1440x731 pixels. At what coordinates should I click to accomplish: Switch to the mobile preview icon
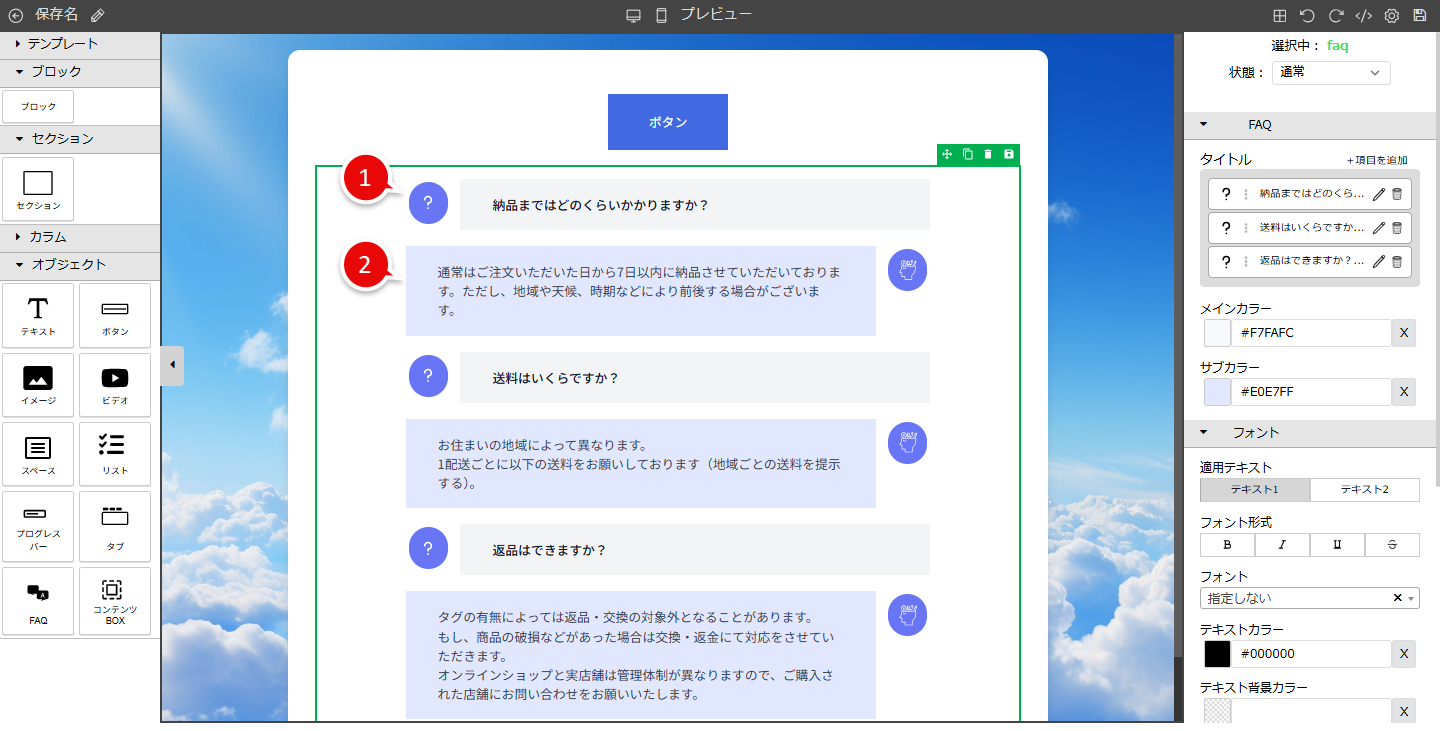point(661,16)
